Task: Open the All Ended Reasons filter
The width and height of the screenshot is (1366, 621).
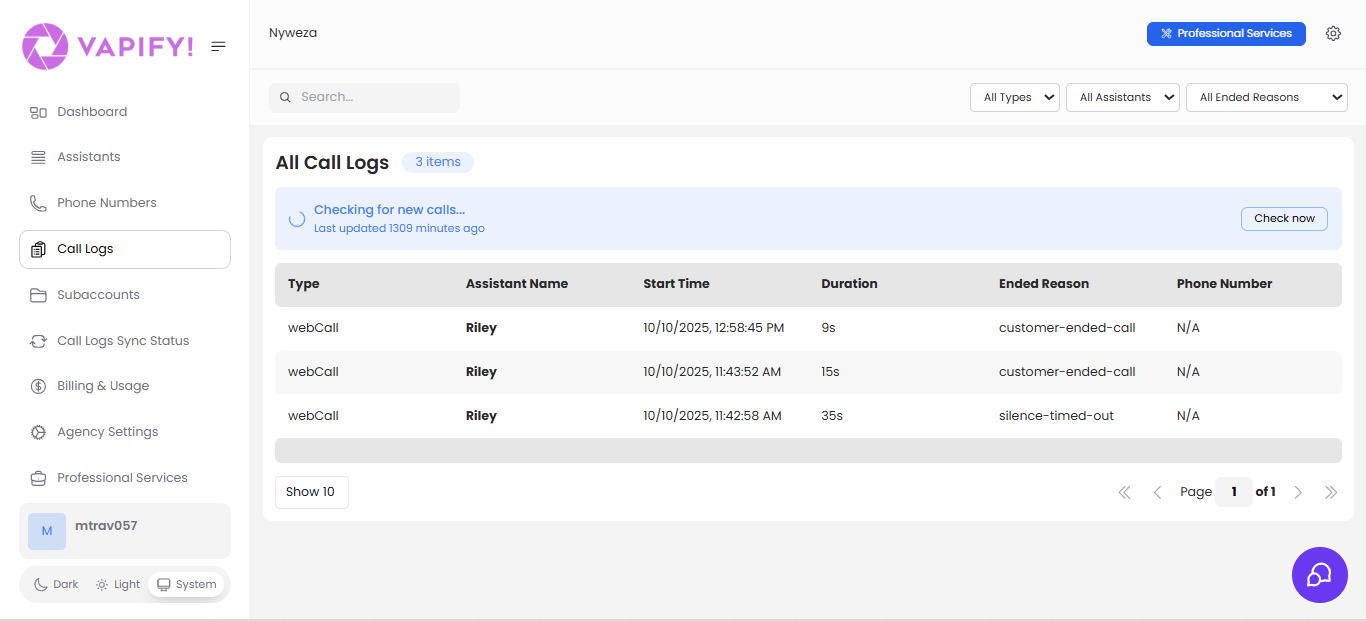Action: coord(1266,97)
